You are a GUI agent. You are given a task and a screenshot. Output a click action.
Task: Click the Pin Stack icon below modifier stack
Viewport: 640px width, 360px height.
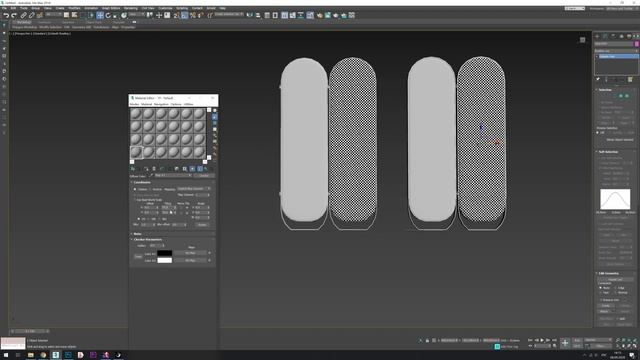(598, 79)
